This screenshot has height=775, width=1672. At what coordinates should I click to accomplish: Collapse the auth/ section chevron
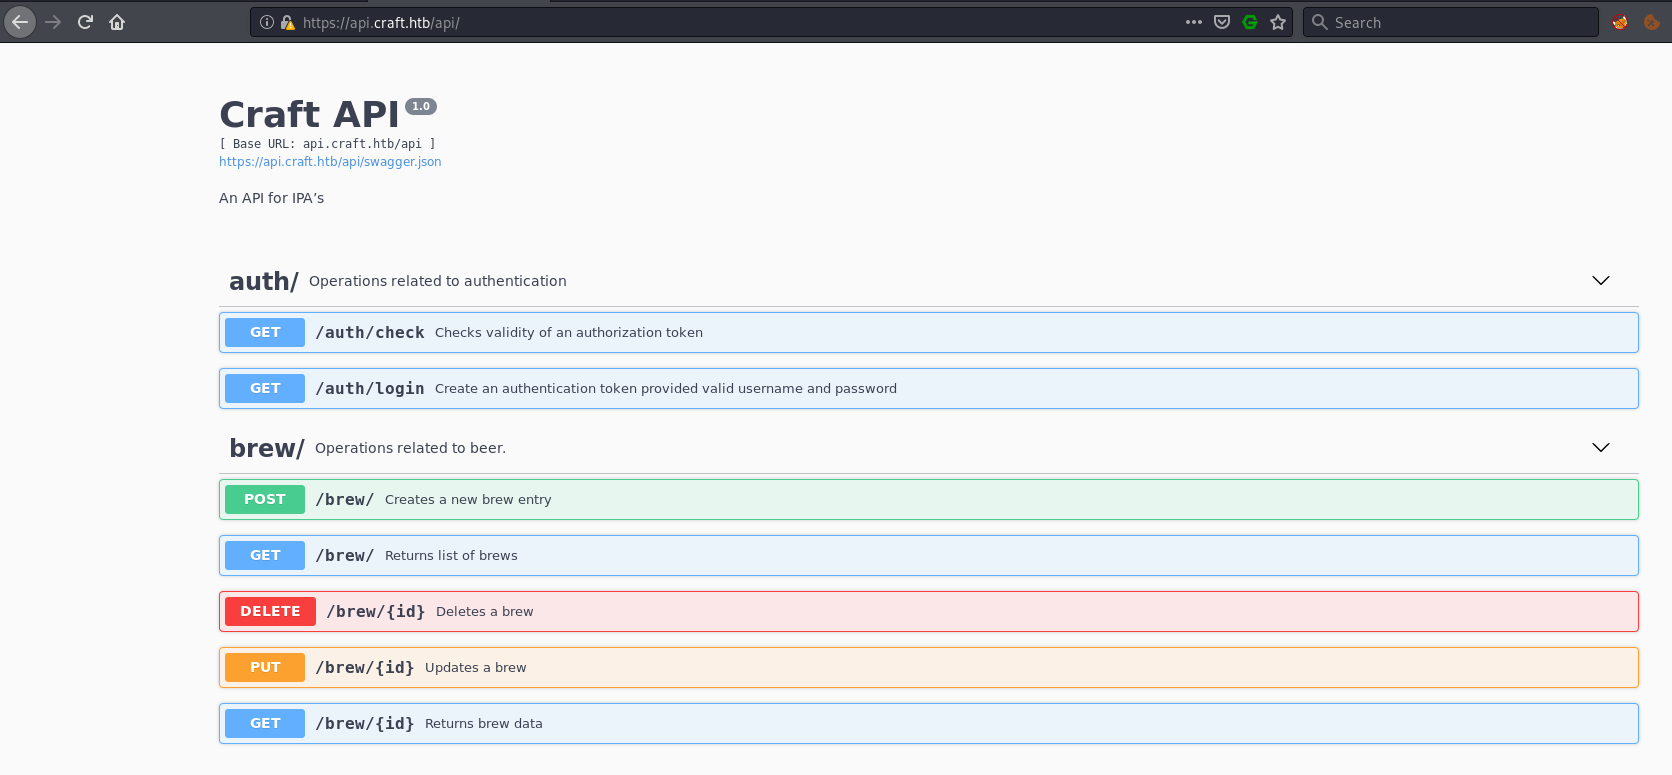click(1601, 280)
